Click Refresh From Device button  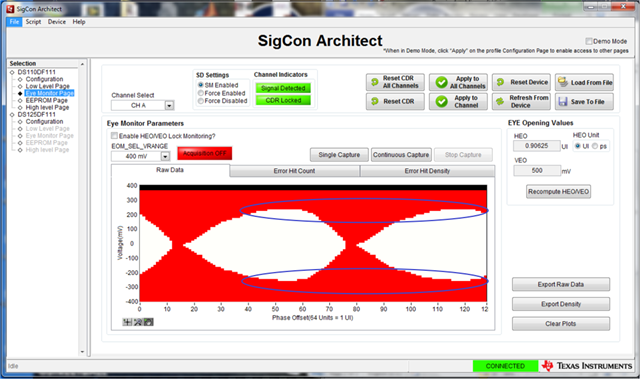click(521, 101)
